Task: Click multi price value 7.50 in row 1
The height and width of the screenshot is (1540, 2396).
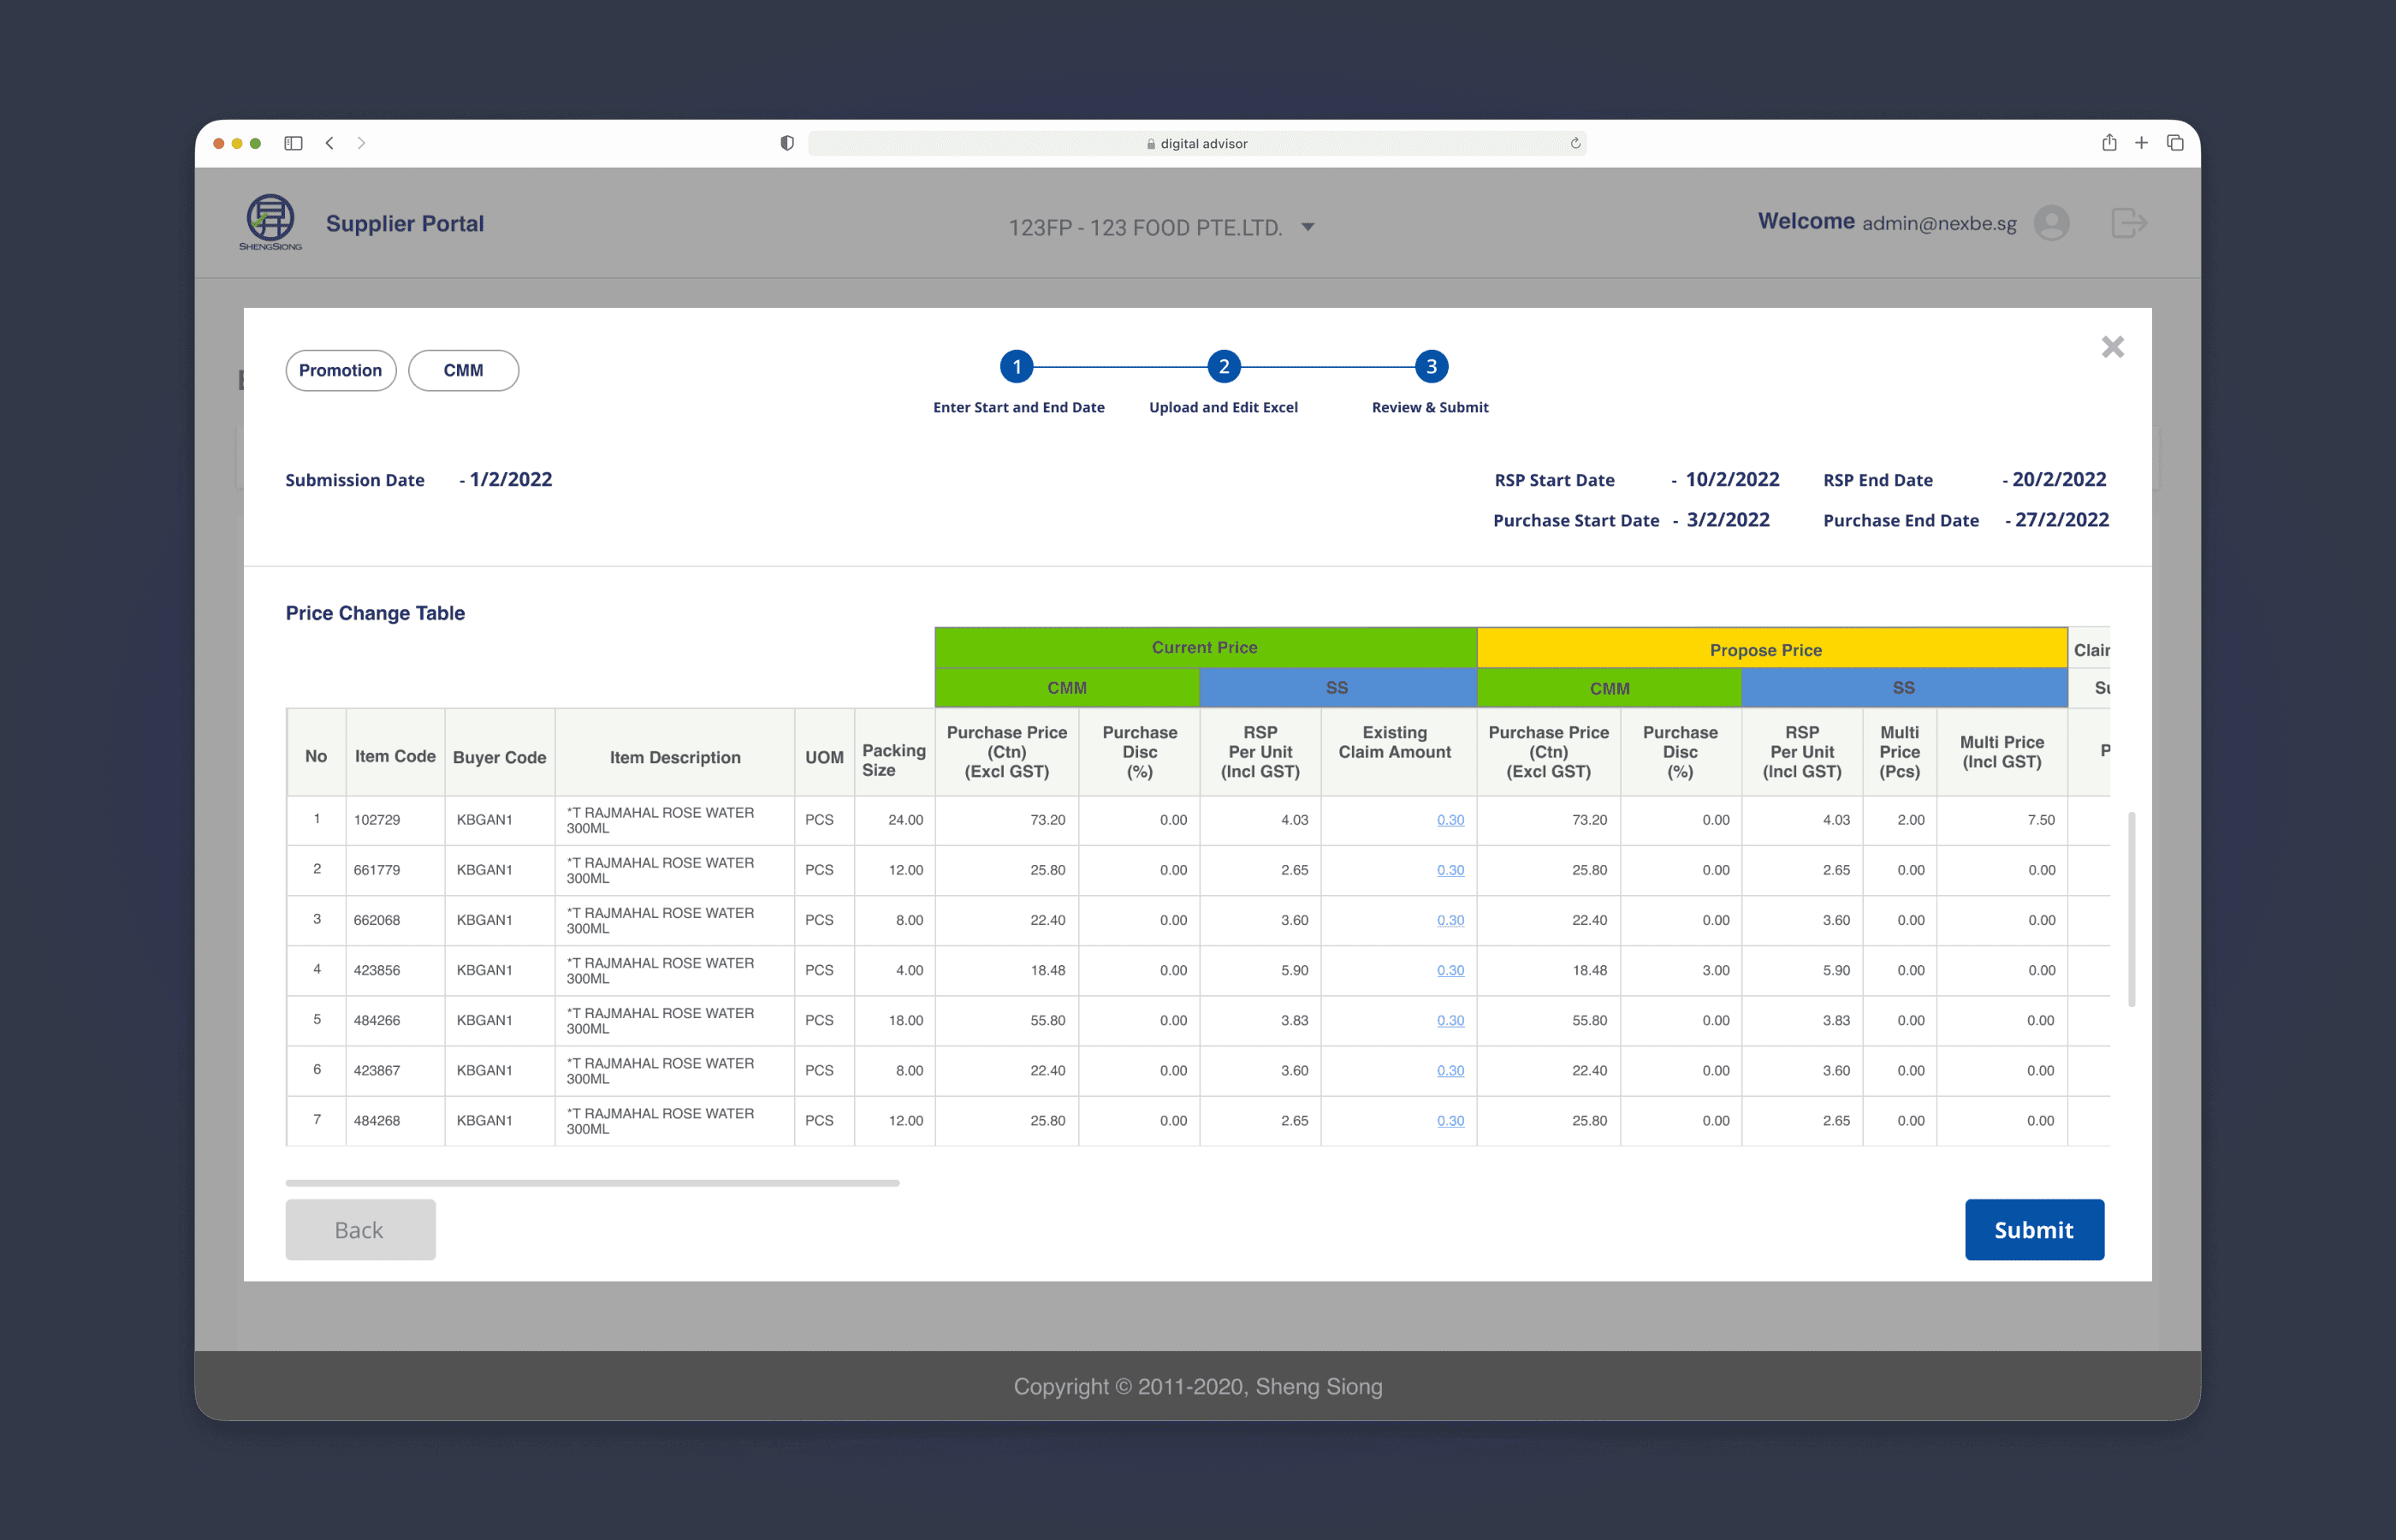Action: (2041, 819)
